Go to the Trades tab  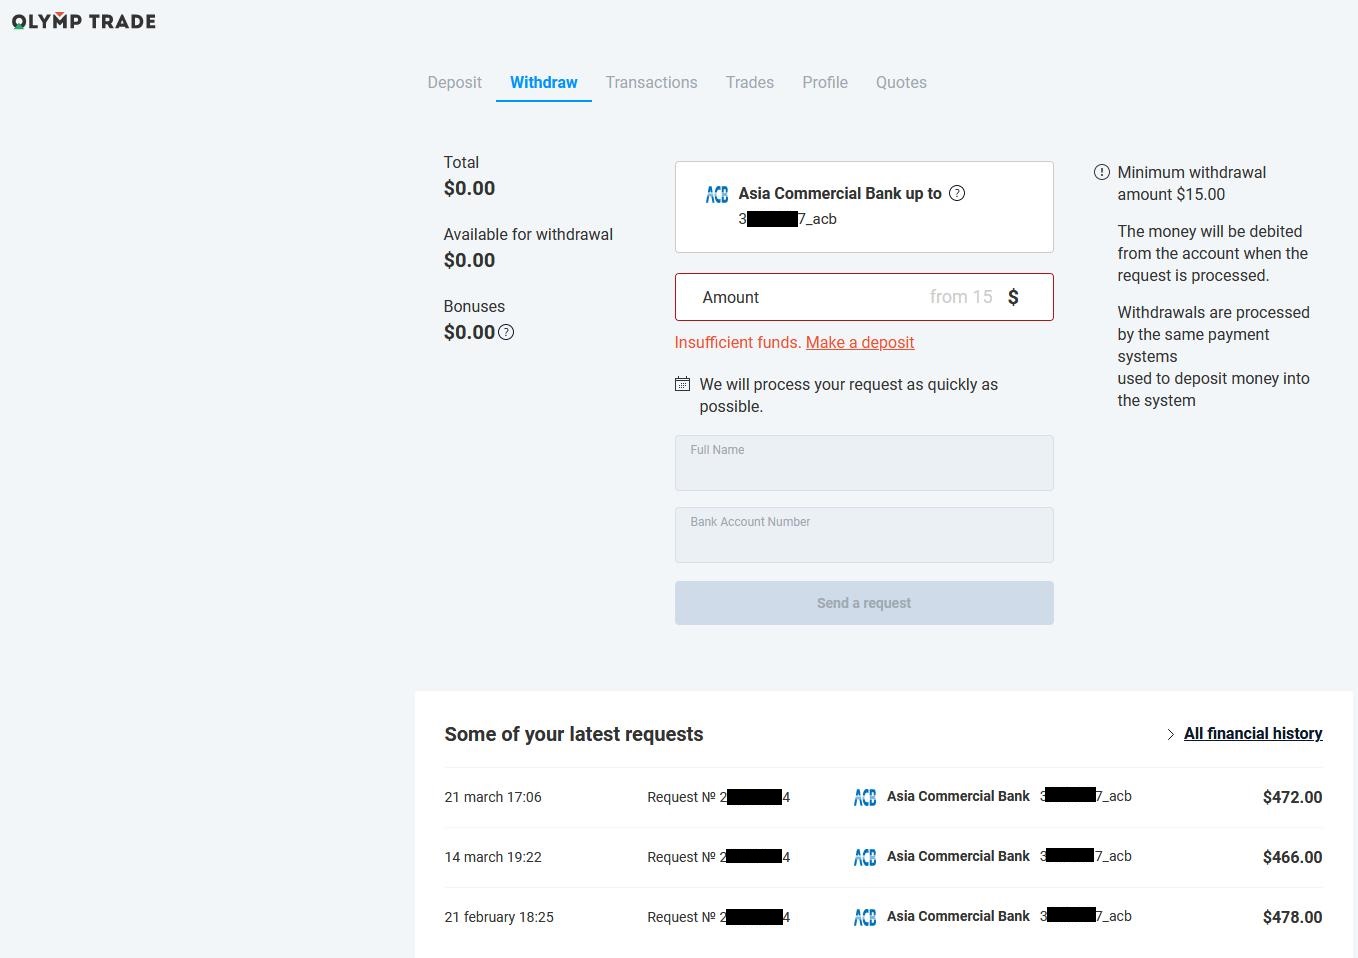749,82
